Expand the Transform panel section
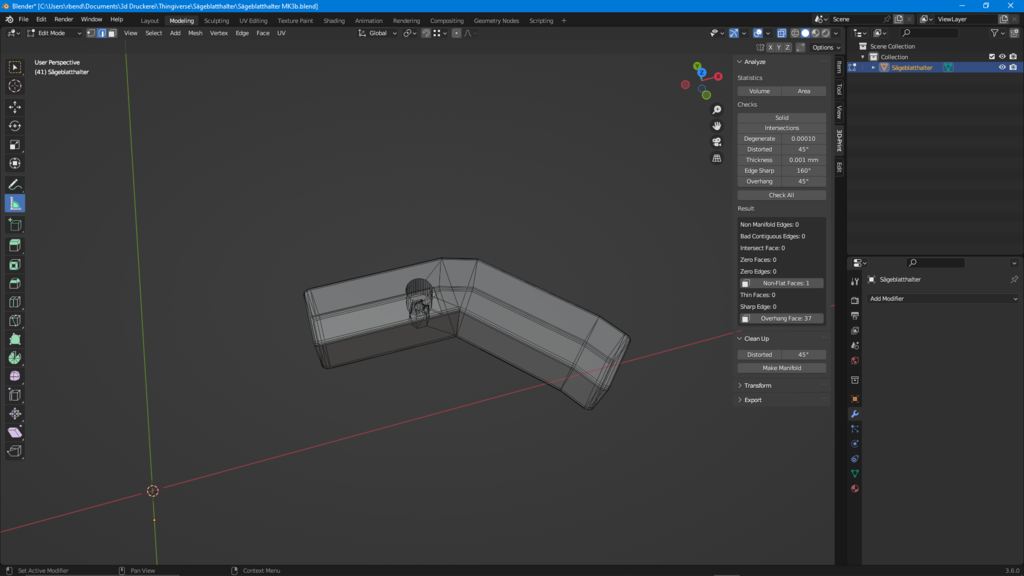The width and height of the screenshot is (1024, 576). click(757, 385)
